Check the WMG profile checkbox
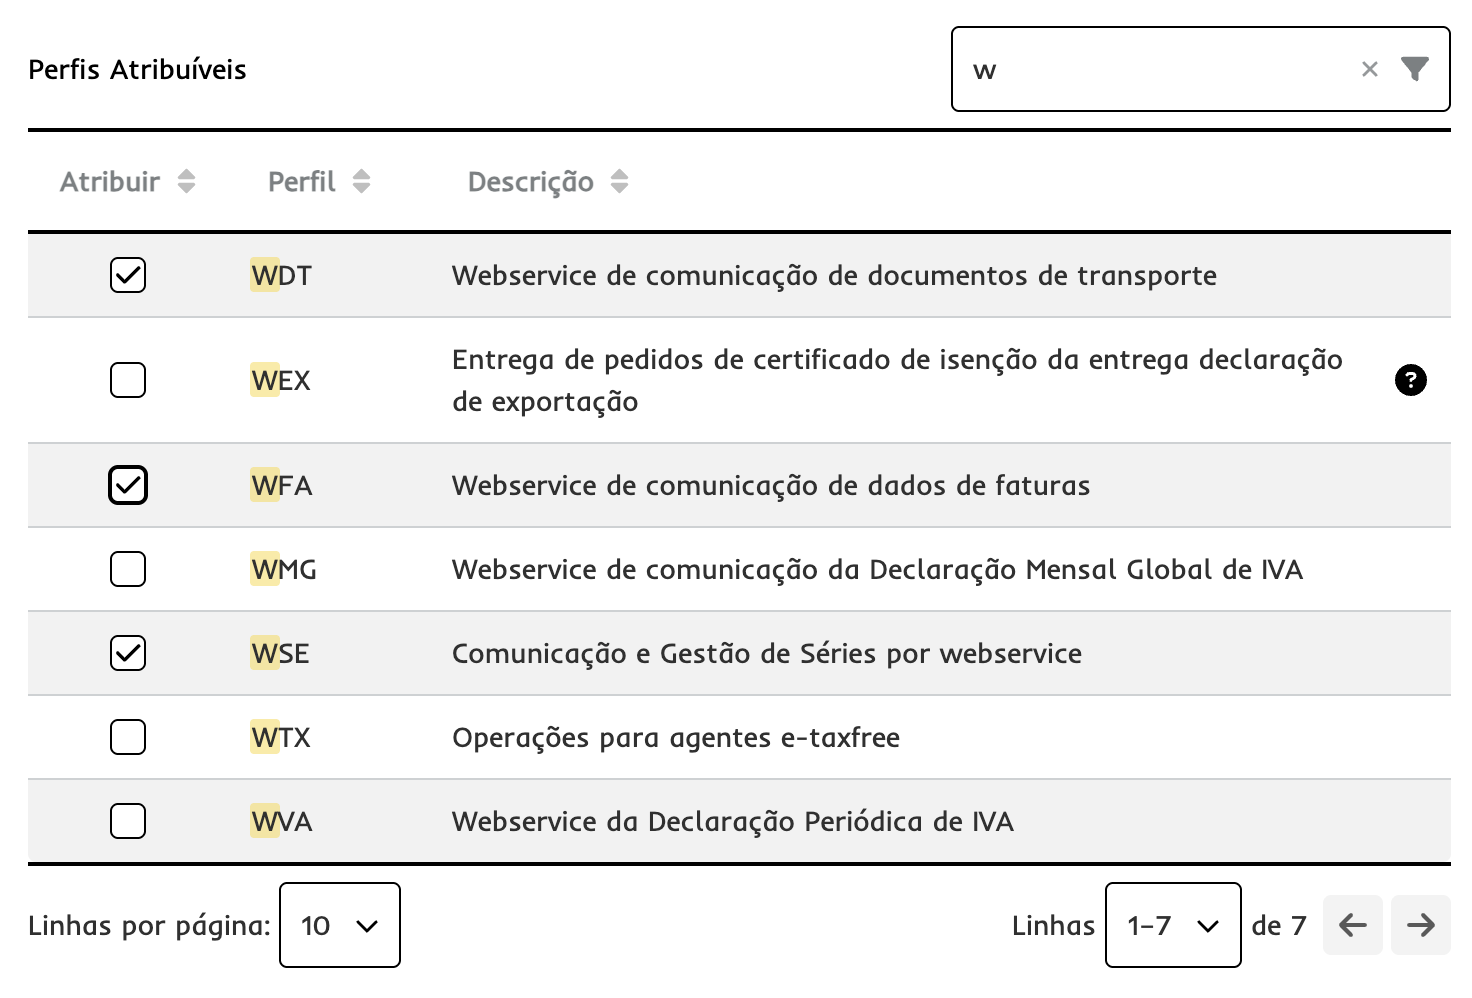 (128, 569)
